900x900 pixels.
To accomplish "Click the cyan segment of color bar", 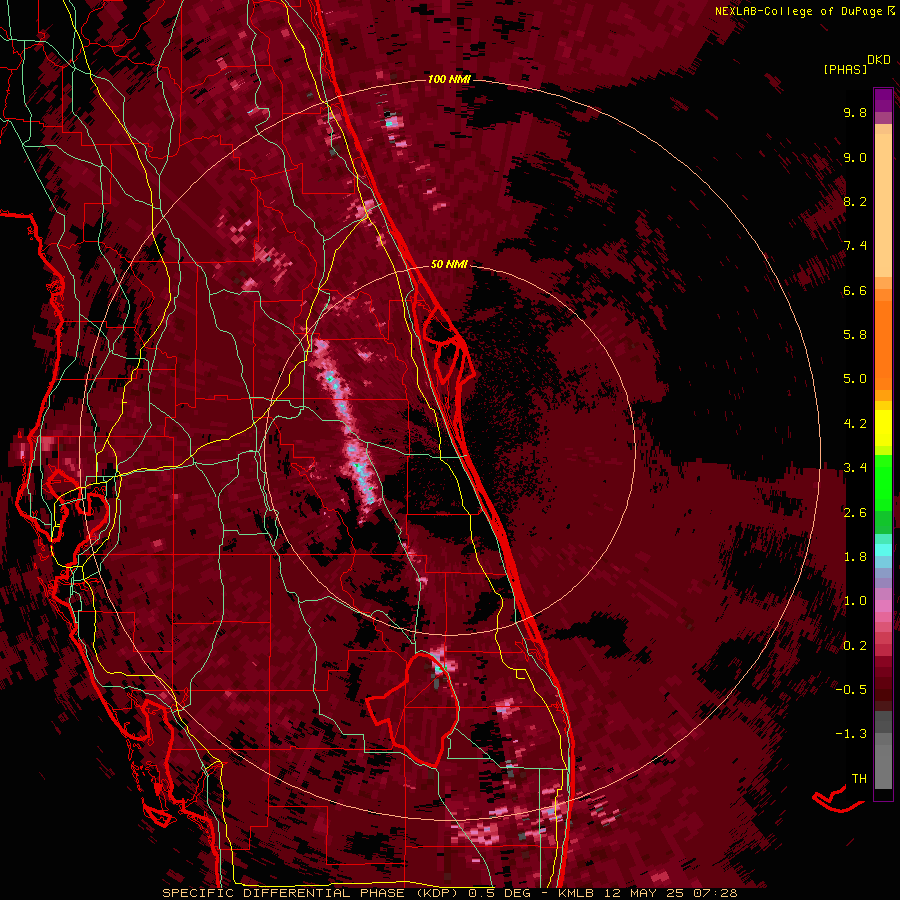I will tap(883, 549).
